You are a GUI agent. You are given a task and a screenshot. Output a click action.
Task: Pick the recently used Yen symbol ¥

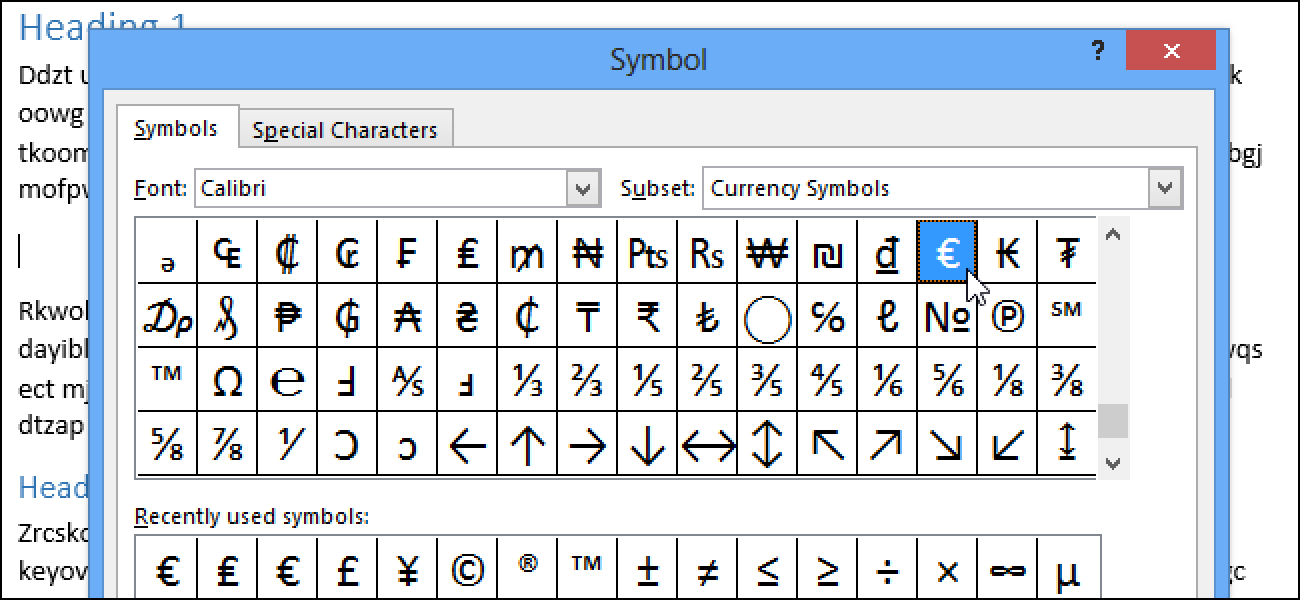coord(407,569)
